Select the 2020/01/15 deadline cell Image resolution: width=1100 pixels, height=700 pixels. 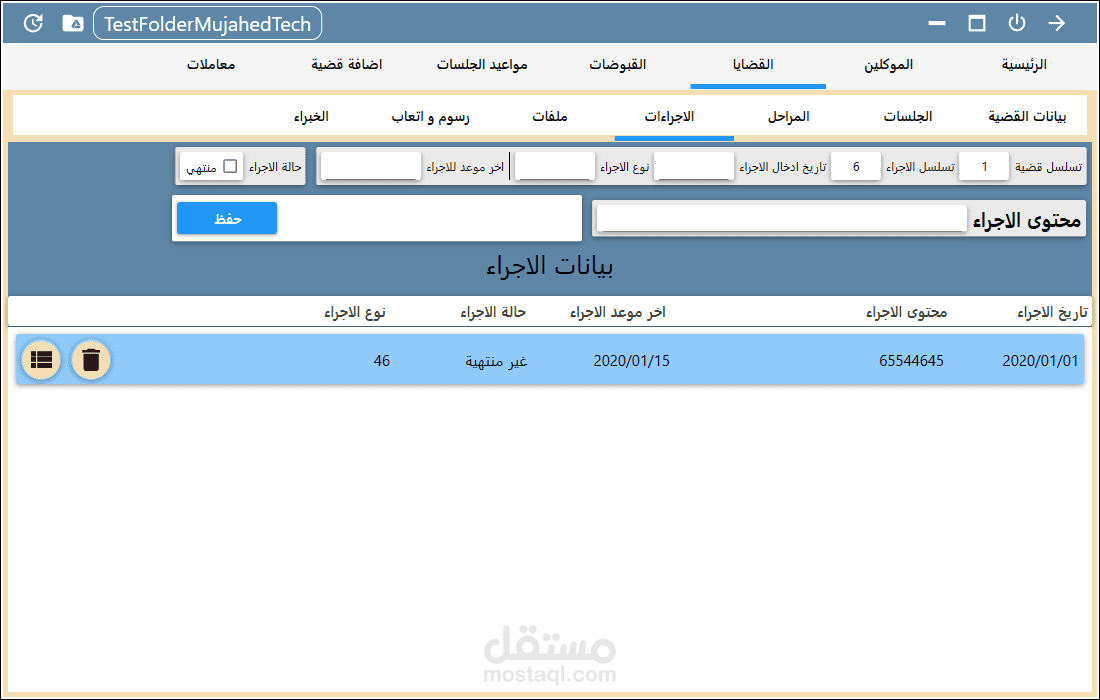click(631, 361)
